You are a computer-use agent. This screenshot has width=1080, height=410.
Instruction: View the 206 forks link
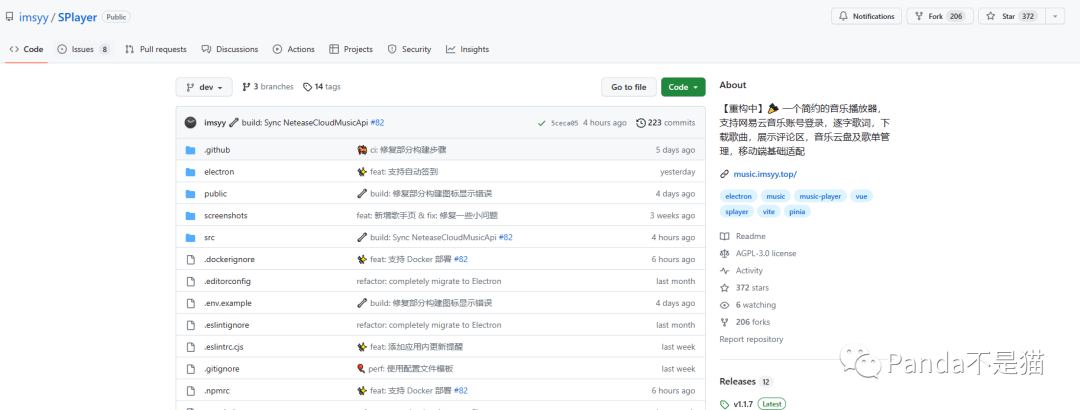pos(745,322)
